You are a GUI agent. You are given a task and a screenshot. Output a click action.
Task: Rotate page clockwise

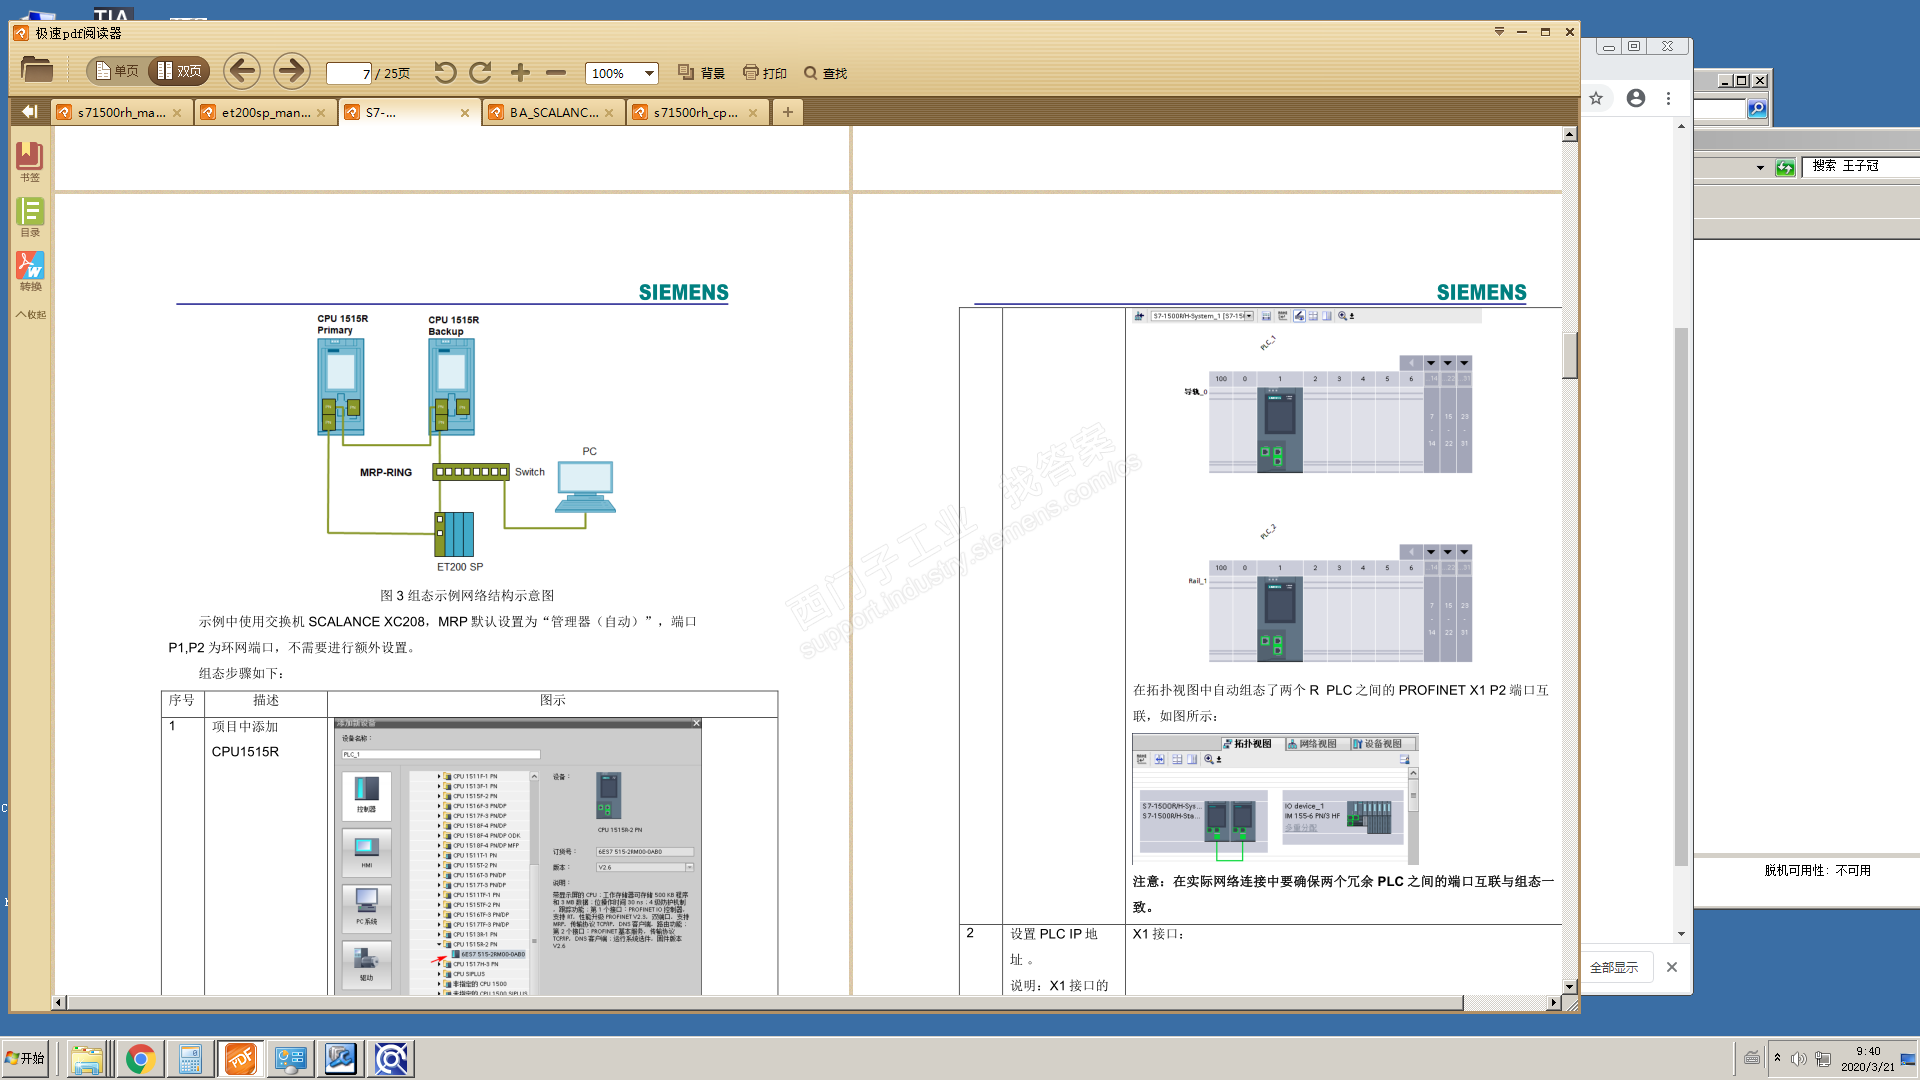click(481, 72)
